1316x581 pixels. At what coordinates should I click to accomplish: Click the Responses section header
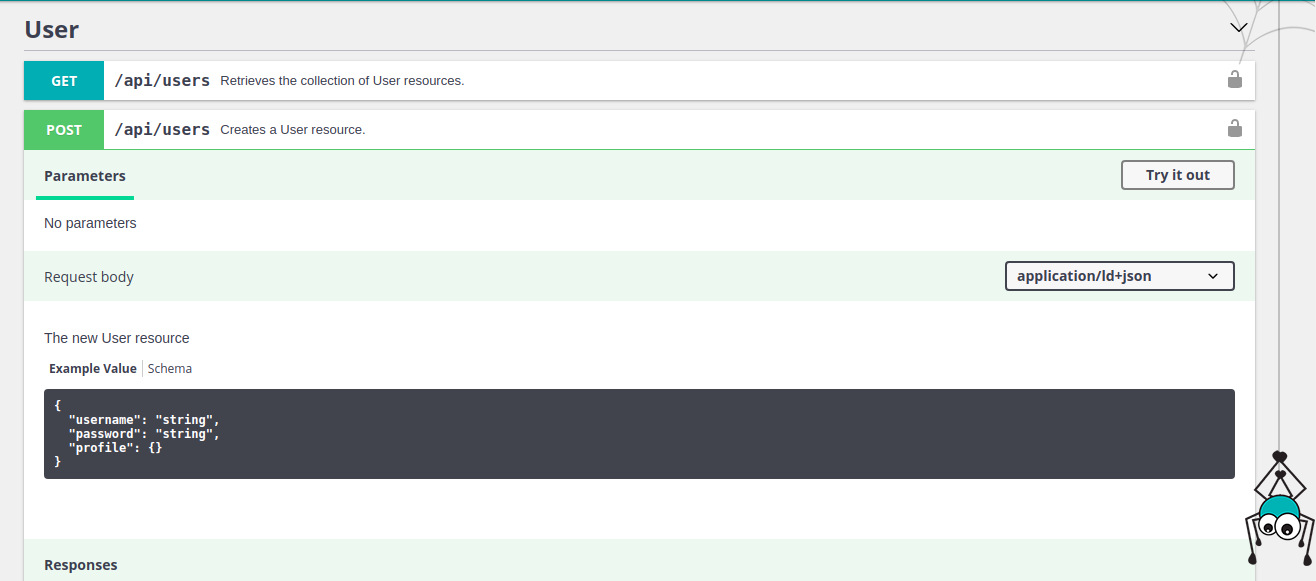click(x=81, y=564)
